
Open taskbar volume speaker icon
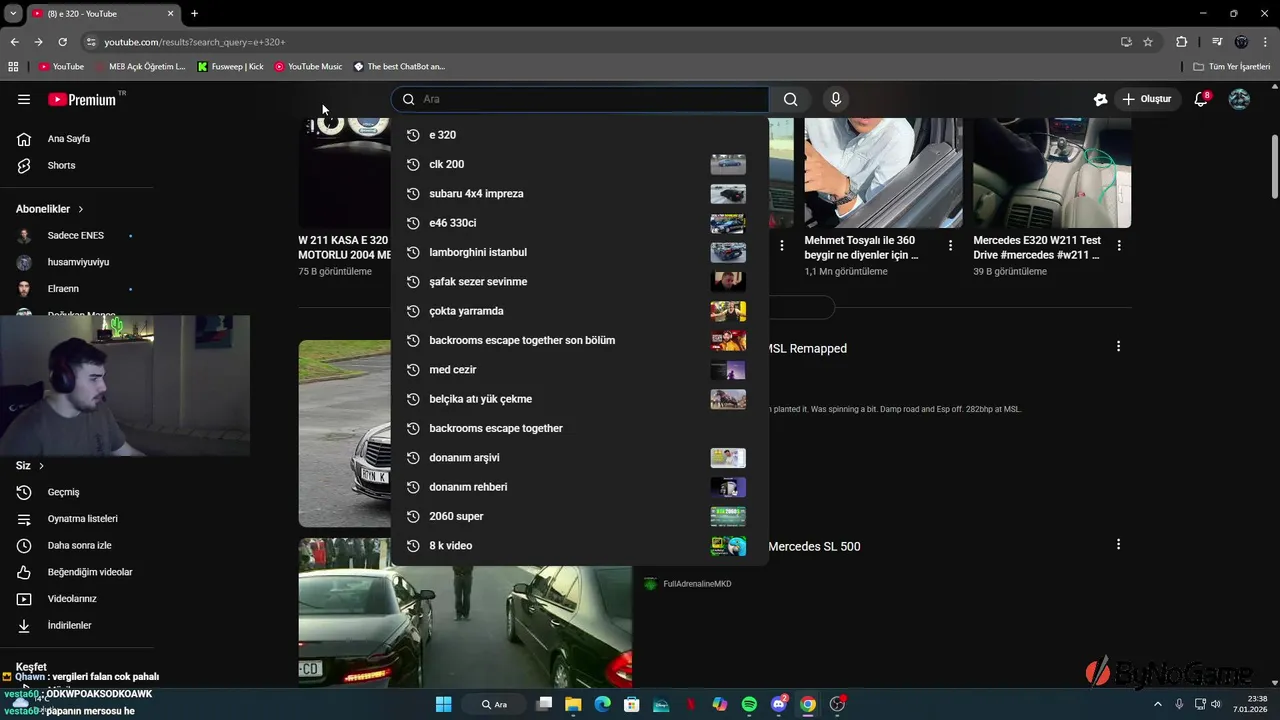[x=1216, y=704]
